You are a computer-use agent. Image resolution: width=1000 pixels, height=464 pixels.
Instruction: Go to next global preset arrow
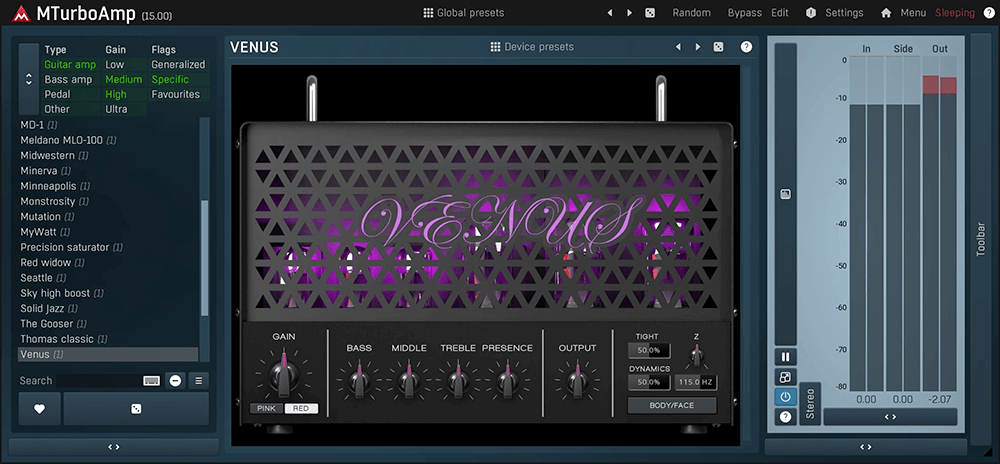[x=629, y=13]
